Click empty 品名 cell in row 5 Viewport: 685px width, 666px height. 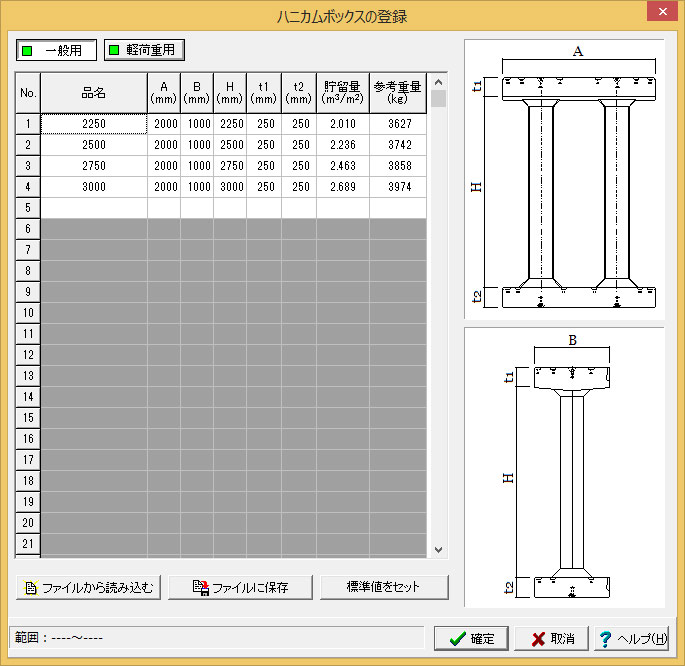click(94, 208)
